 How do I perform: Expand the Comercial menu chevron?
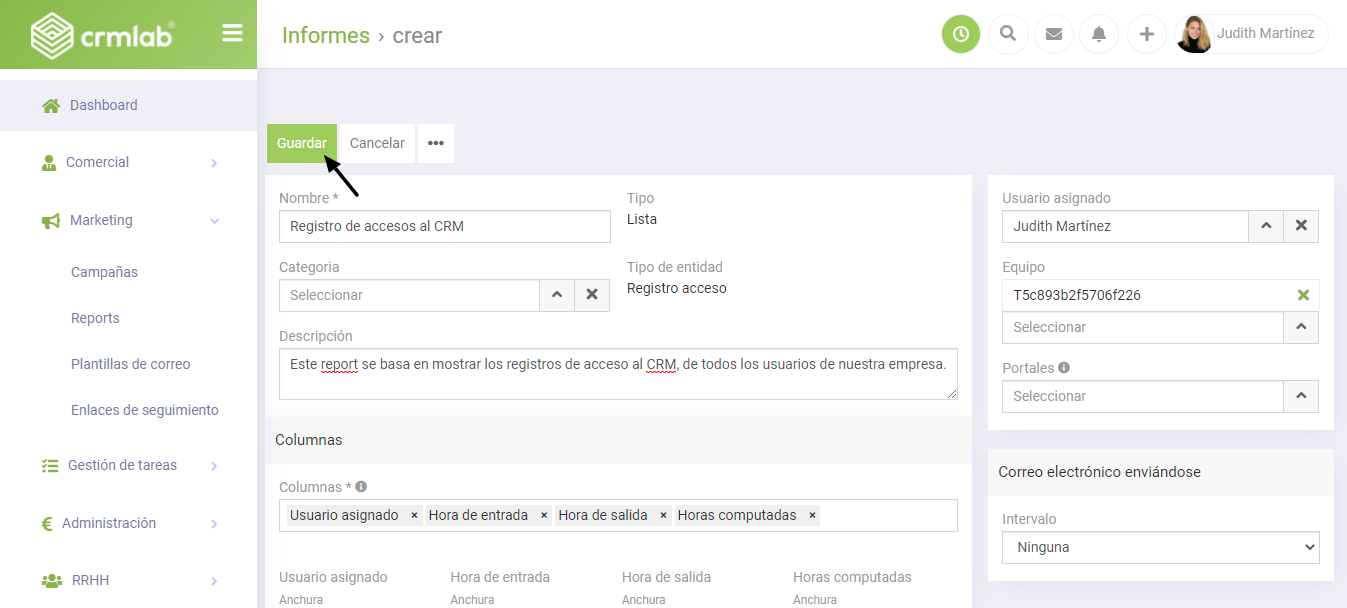point(214,163)
